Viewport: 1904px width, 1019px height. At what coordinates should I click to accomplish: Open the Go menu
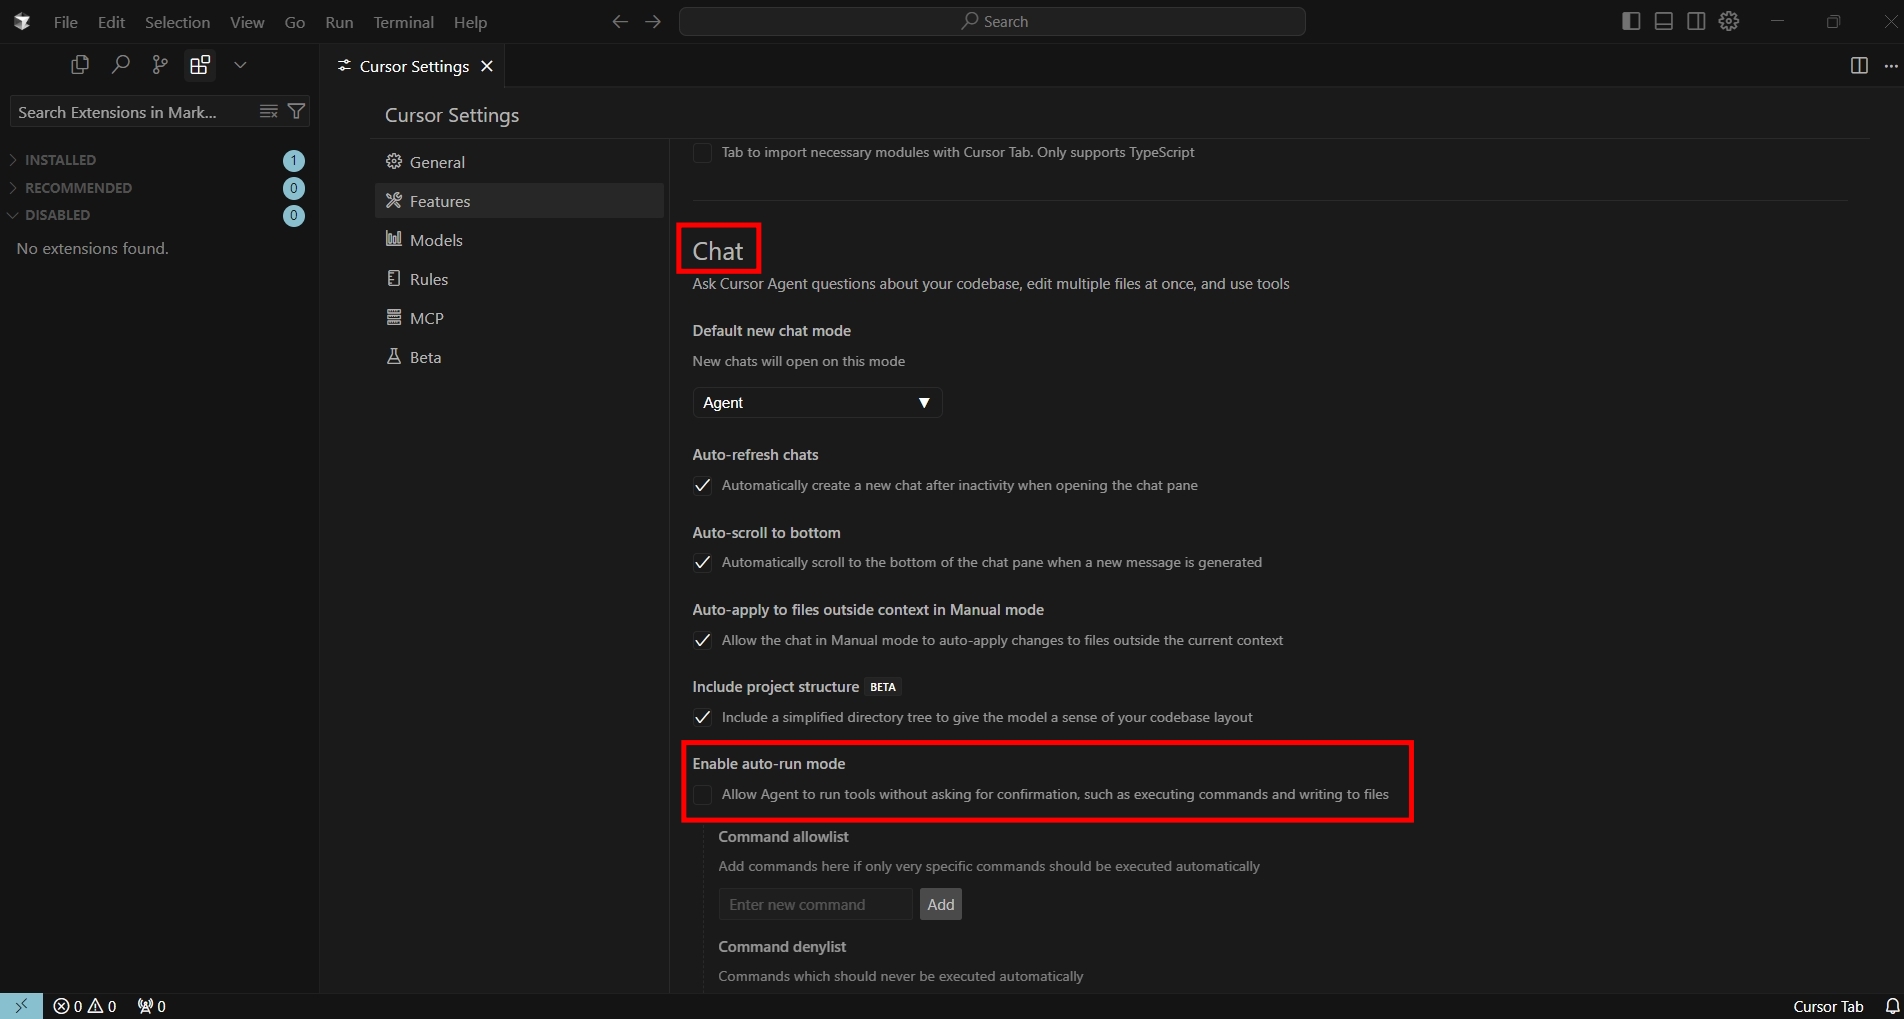pyautogui.click(x=295, y=22)
